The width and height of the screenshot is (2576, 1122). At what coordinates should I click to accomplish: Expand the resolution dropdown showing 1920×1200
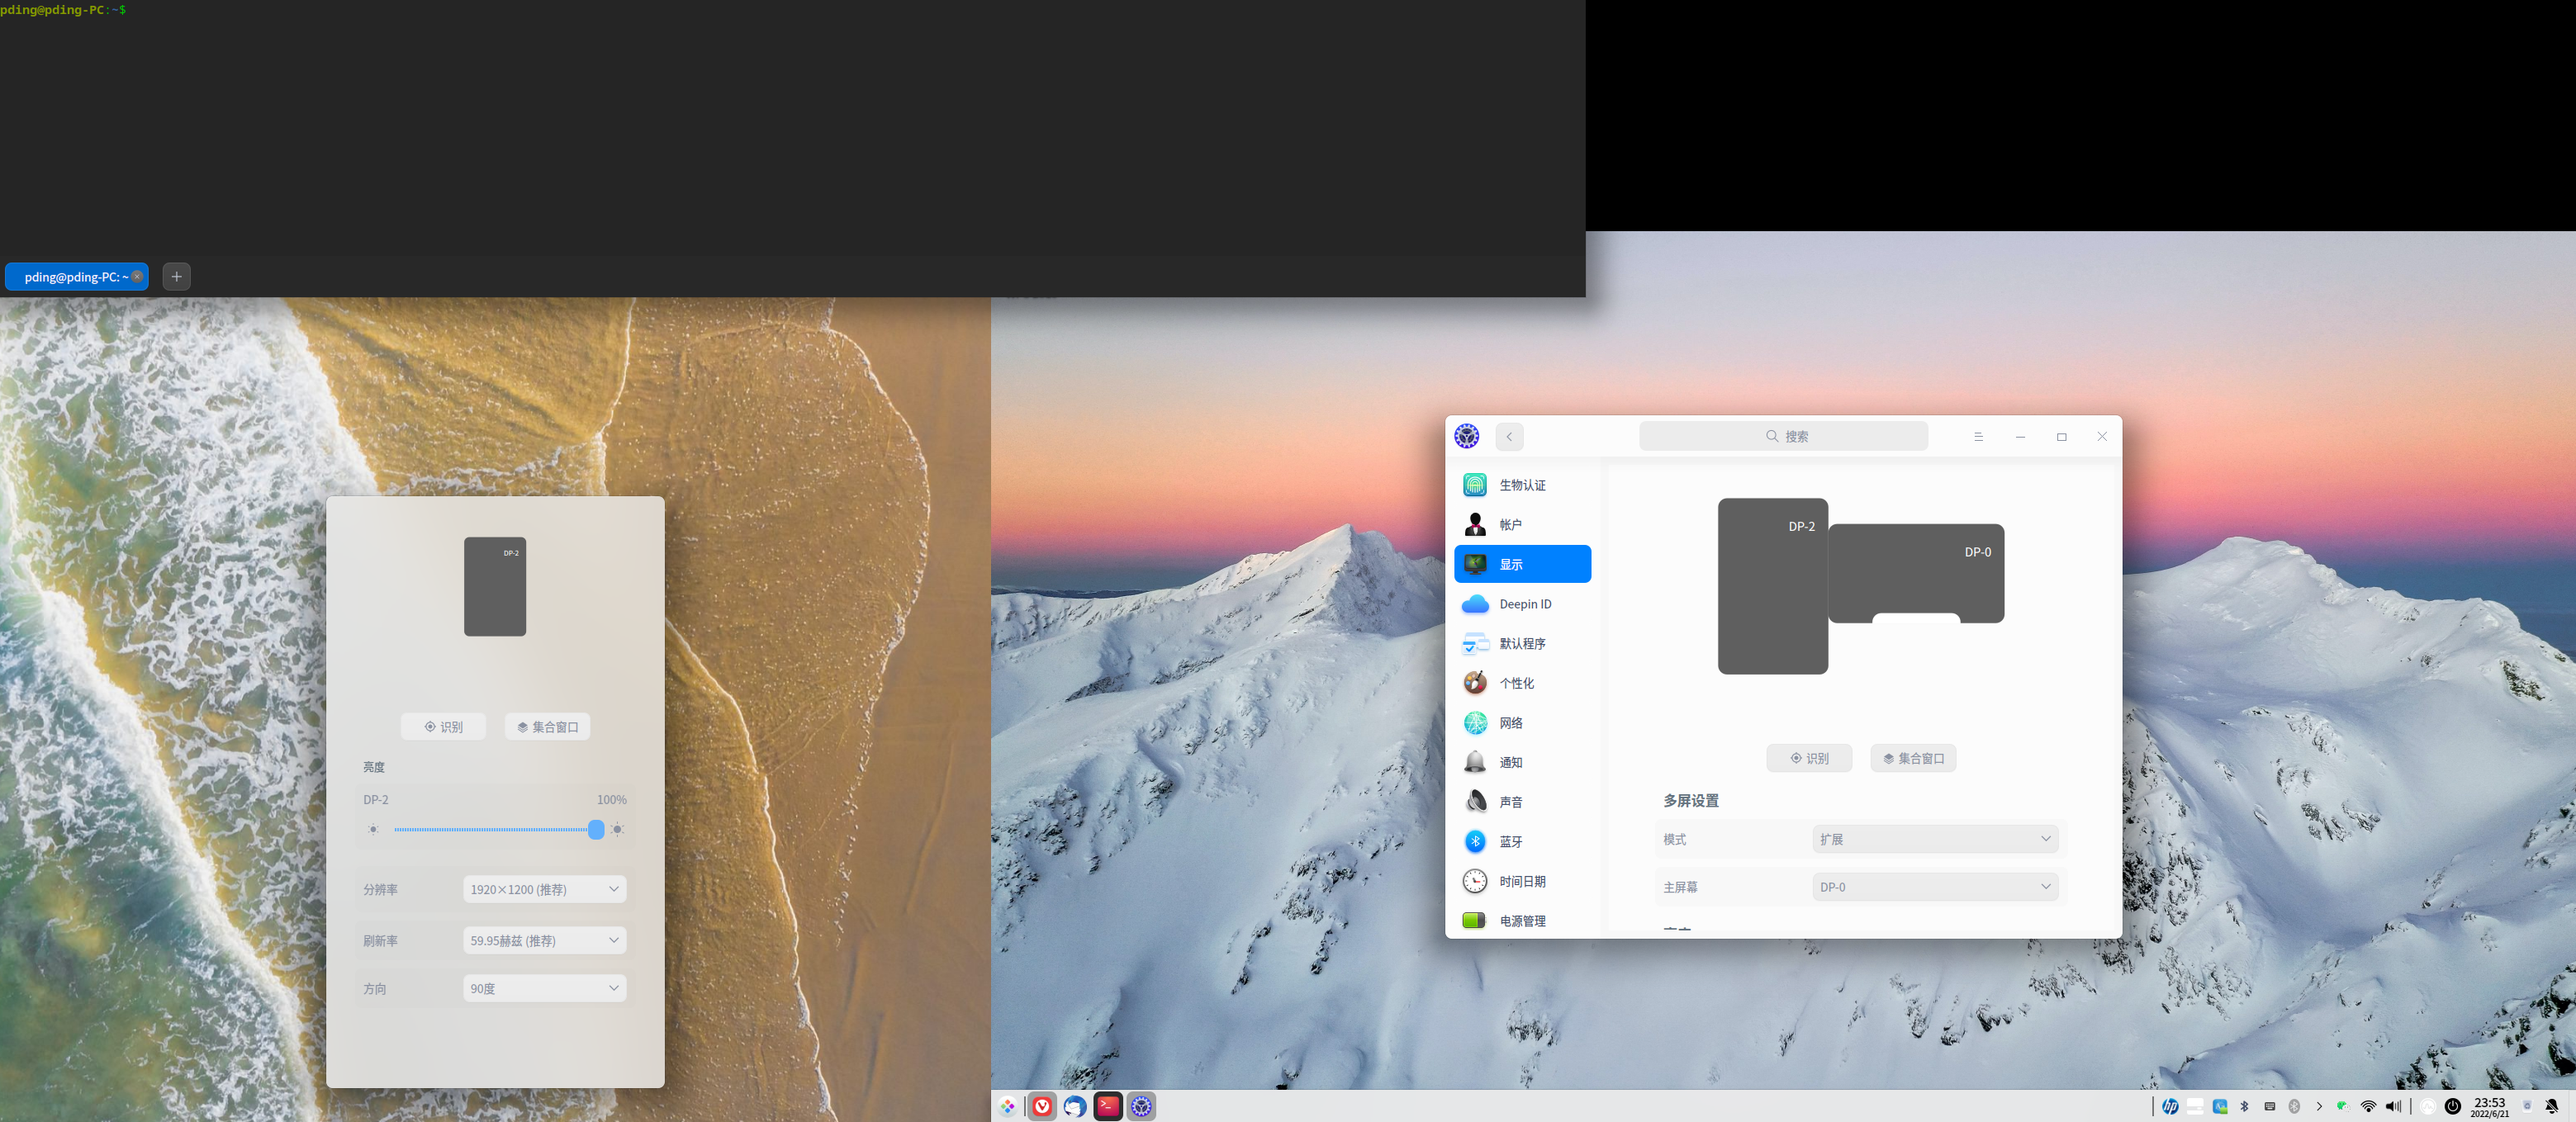(x=544, y=889)
